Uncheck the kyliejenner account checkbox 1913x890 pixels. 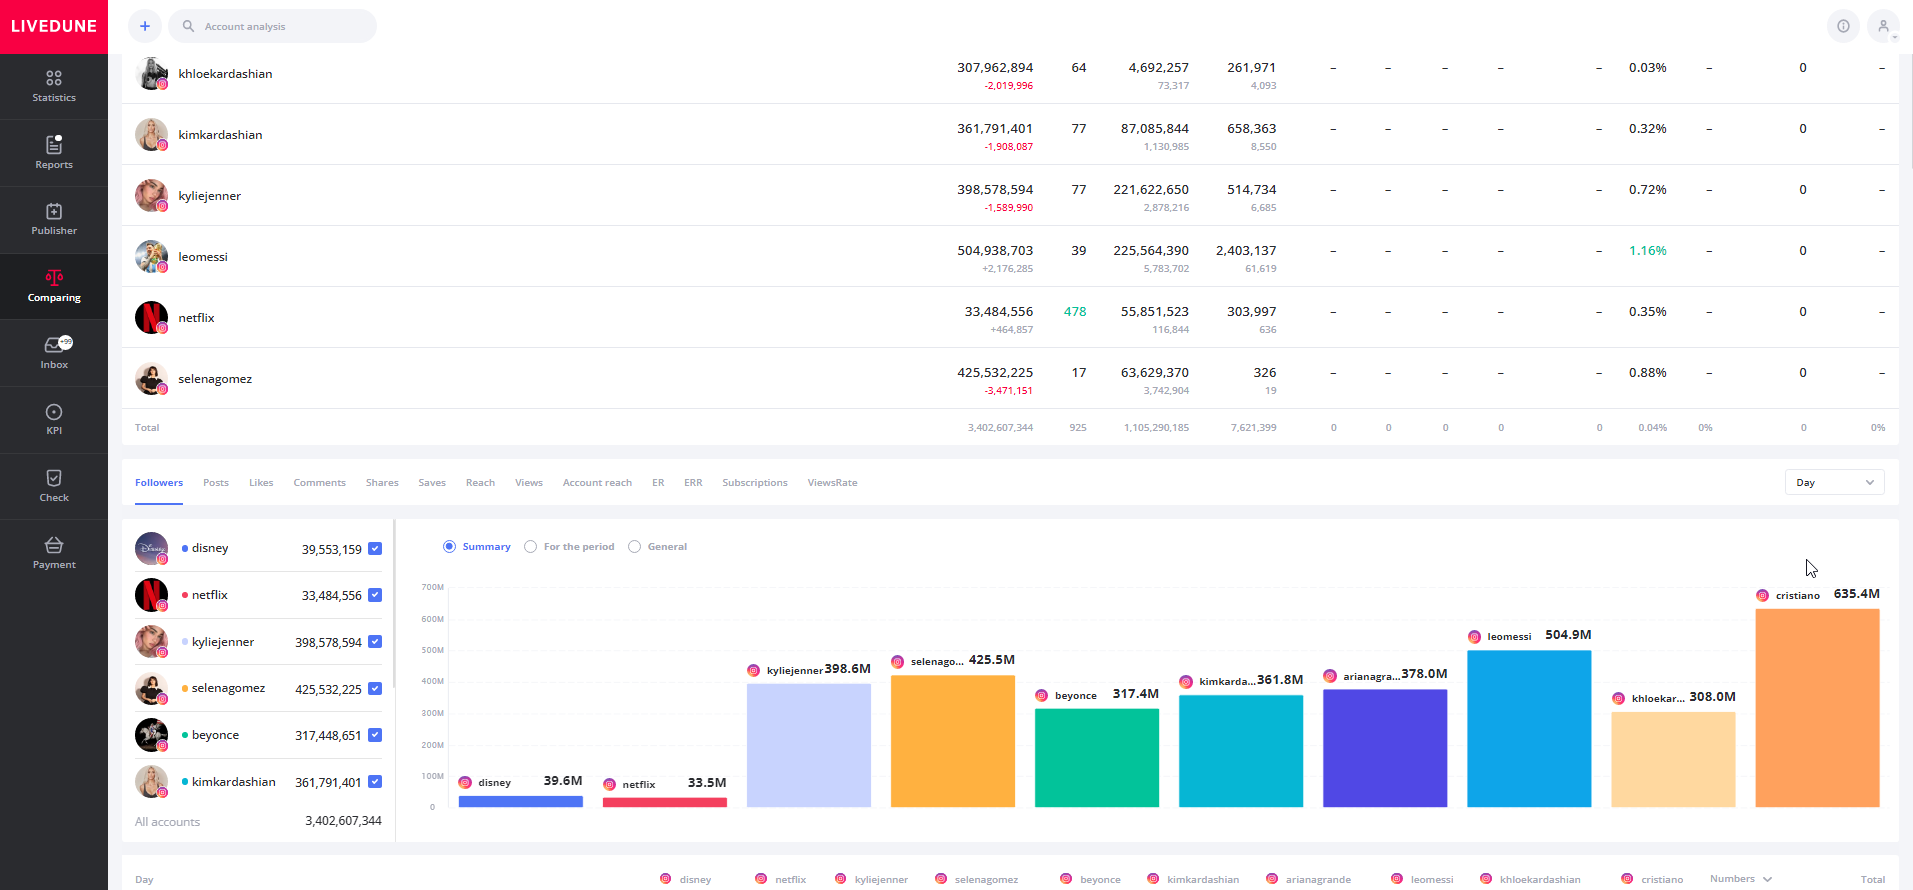click(x=375, y=642)
